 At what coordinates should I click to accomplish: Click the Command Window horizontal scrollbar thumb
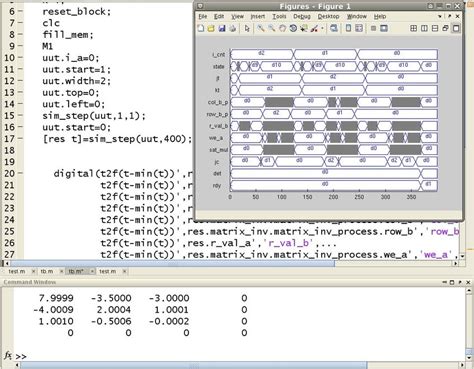pos(193,366)
